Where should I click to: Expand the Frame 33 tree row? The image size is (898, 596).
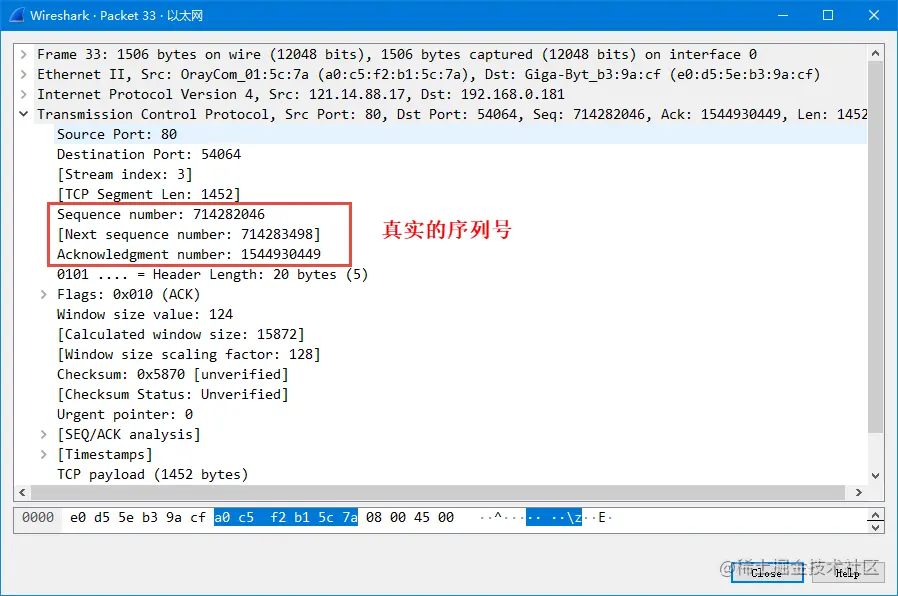click(x=23, y=54)
